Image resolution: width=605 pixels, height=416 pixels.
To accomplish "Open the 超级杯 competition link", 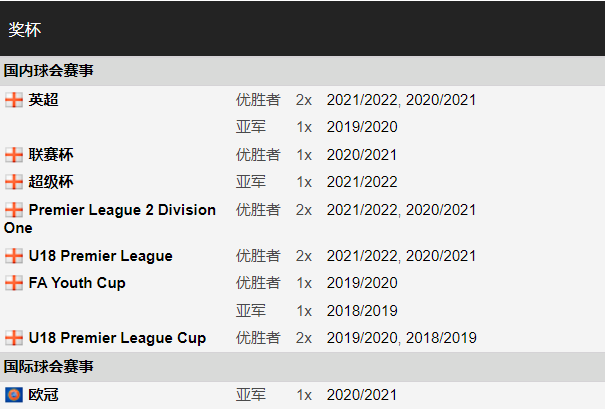I will 51,182.
